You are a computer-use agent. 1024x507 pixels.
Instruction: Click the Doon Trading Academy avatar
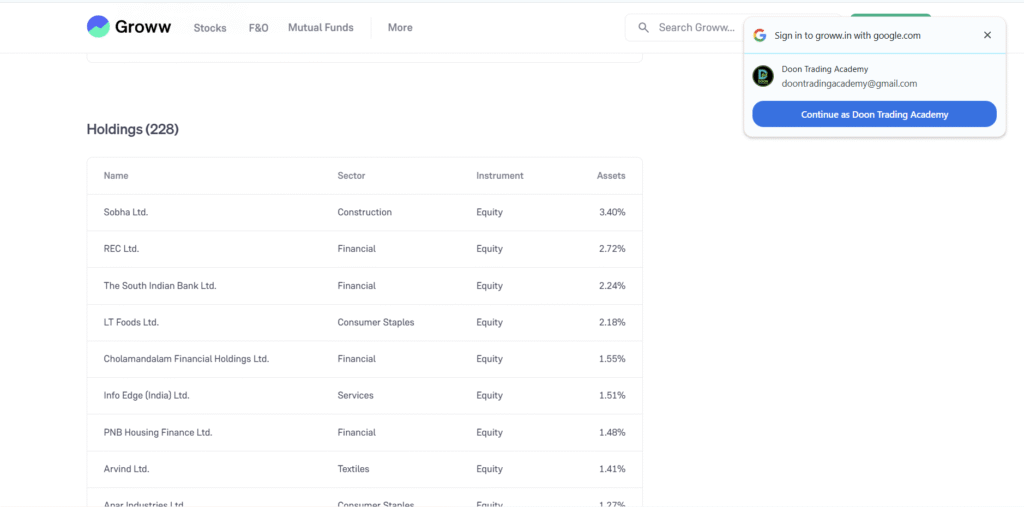click(763, 76)
